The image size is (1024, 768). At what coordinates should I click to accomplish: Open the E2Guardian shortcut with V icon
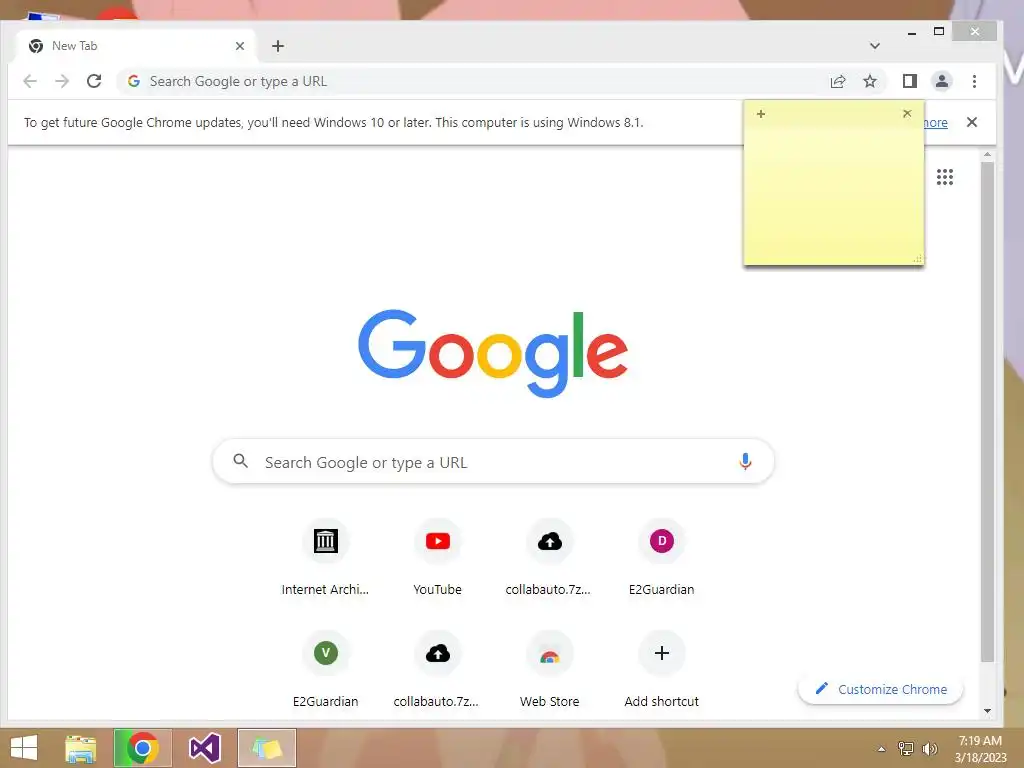pyautogui.click(x=325, y=671)
